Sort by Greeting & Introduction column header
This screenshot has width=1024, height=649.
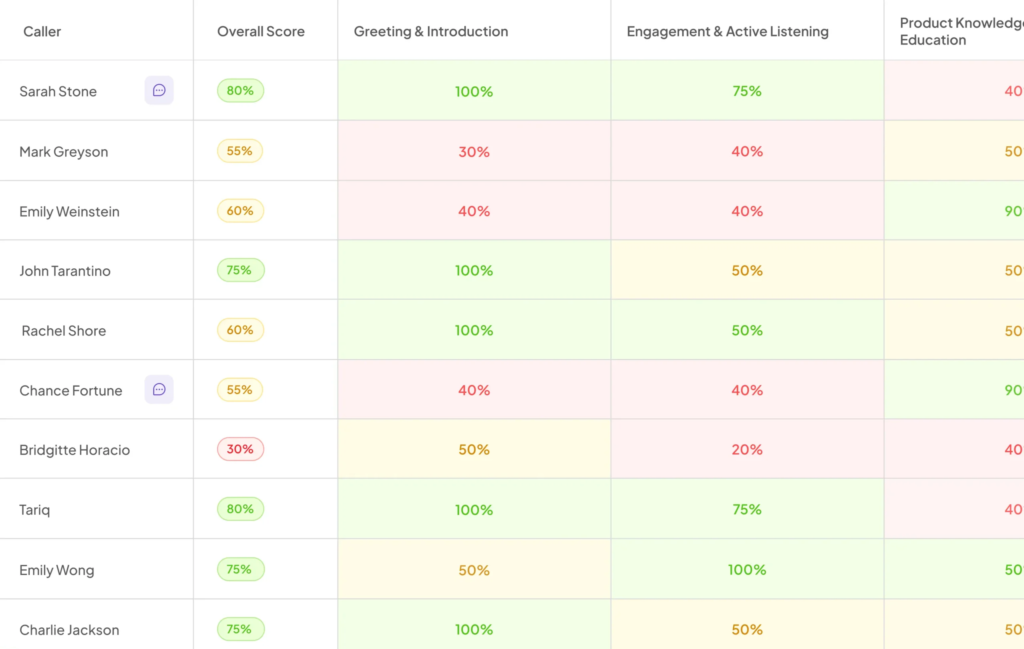430,31
